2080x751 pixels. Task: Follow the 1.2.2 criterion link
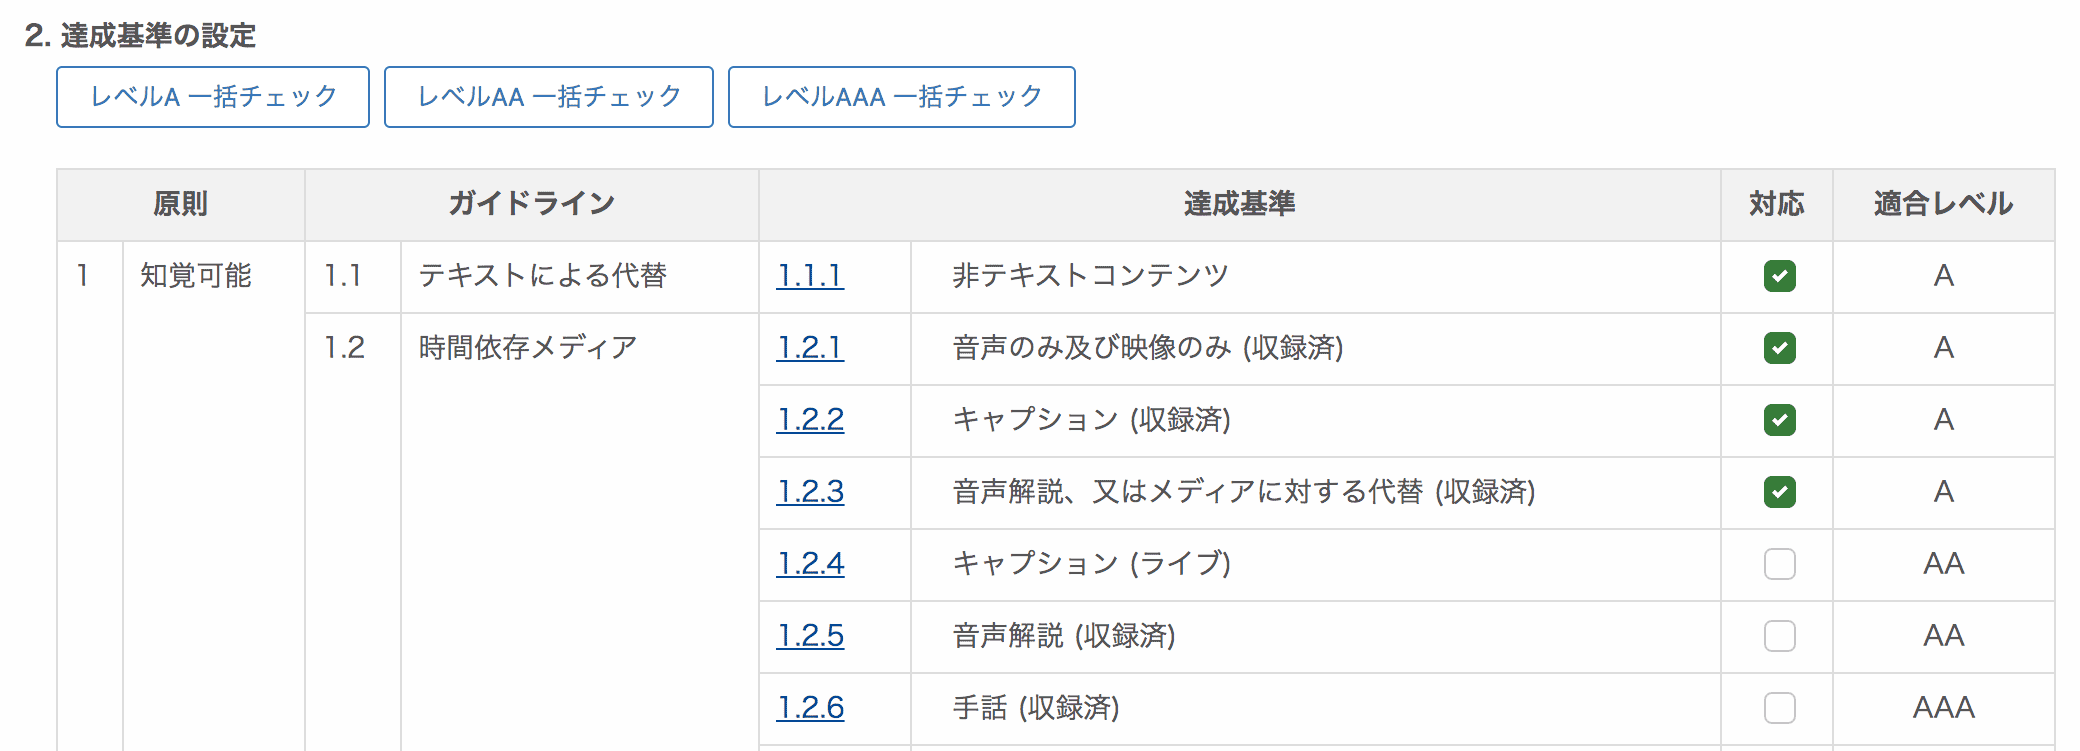[810, 420]
